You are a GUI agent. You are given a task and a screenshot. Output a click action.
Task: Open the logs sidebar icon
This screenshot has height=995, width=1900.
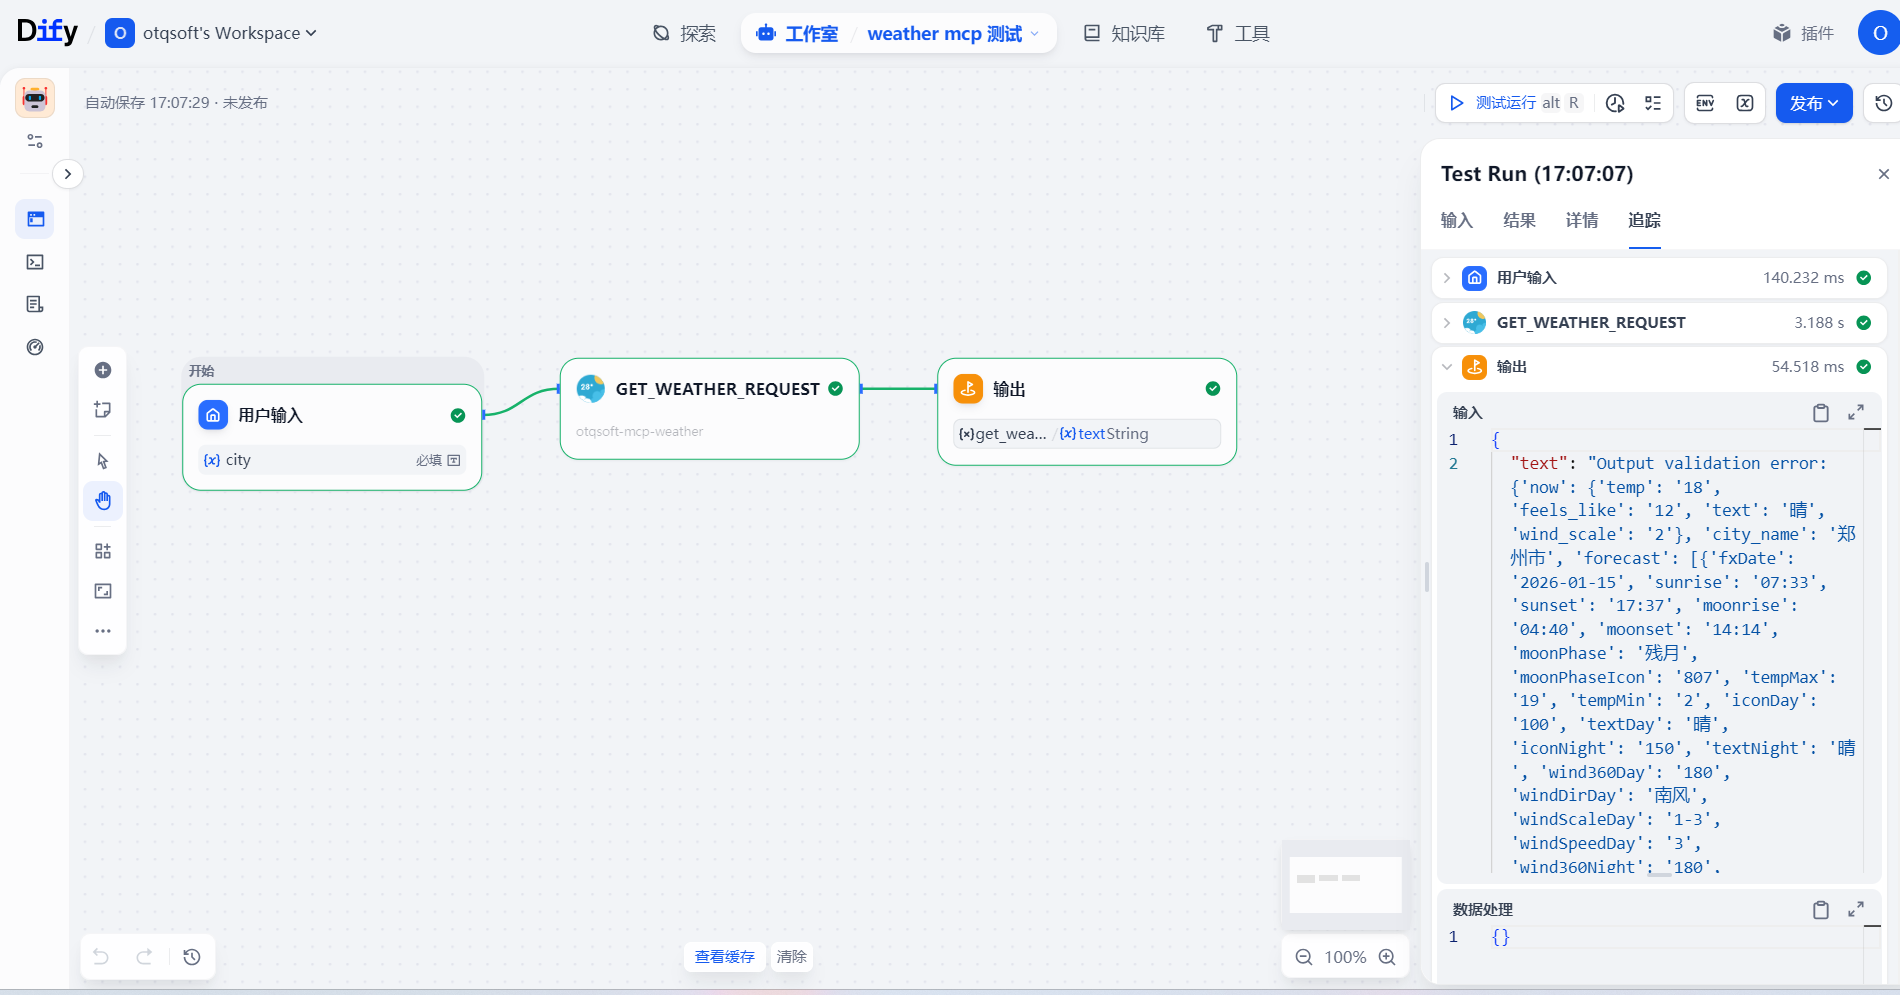pos(35,304)
